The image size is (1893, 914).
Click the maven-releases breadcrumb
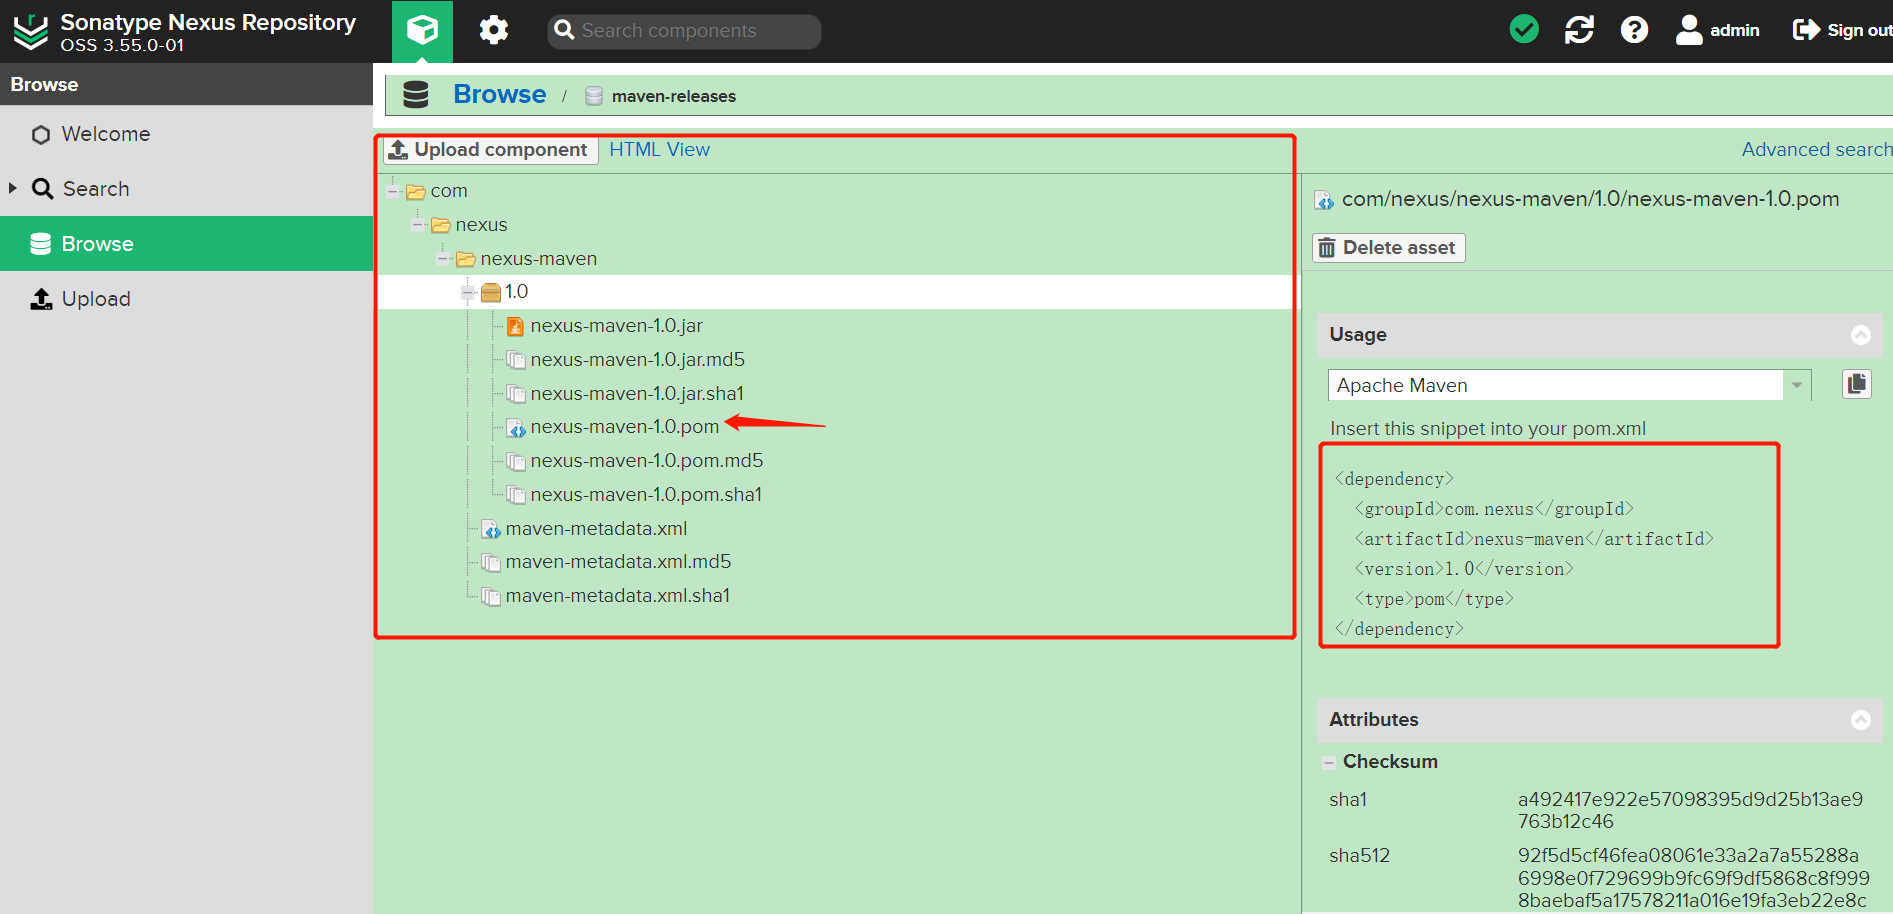[x=673, y=96]
